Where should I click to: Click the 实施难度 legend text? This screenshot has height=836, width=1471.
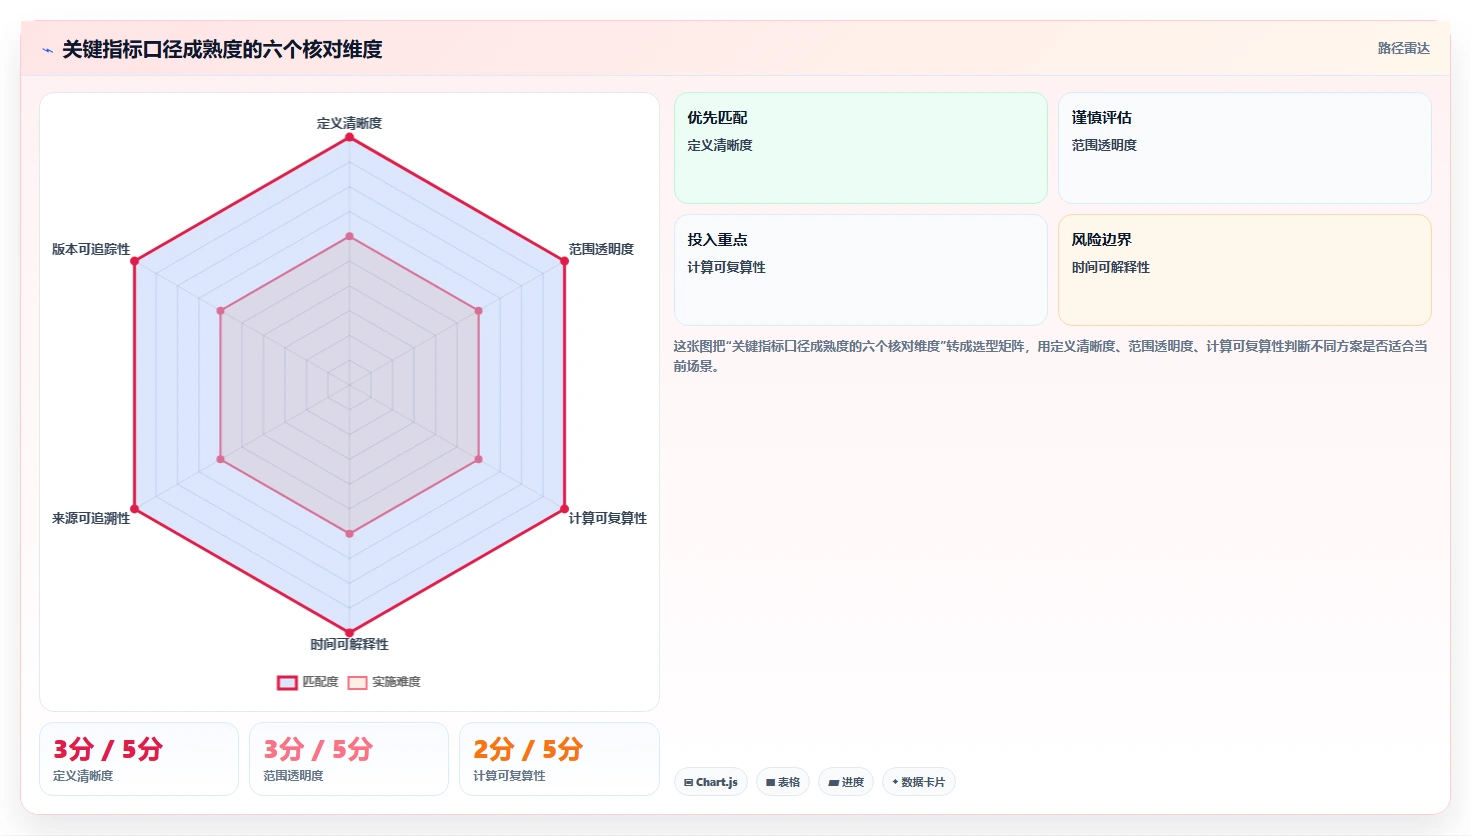[x=396, y=682]
